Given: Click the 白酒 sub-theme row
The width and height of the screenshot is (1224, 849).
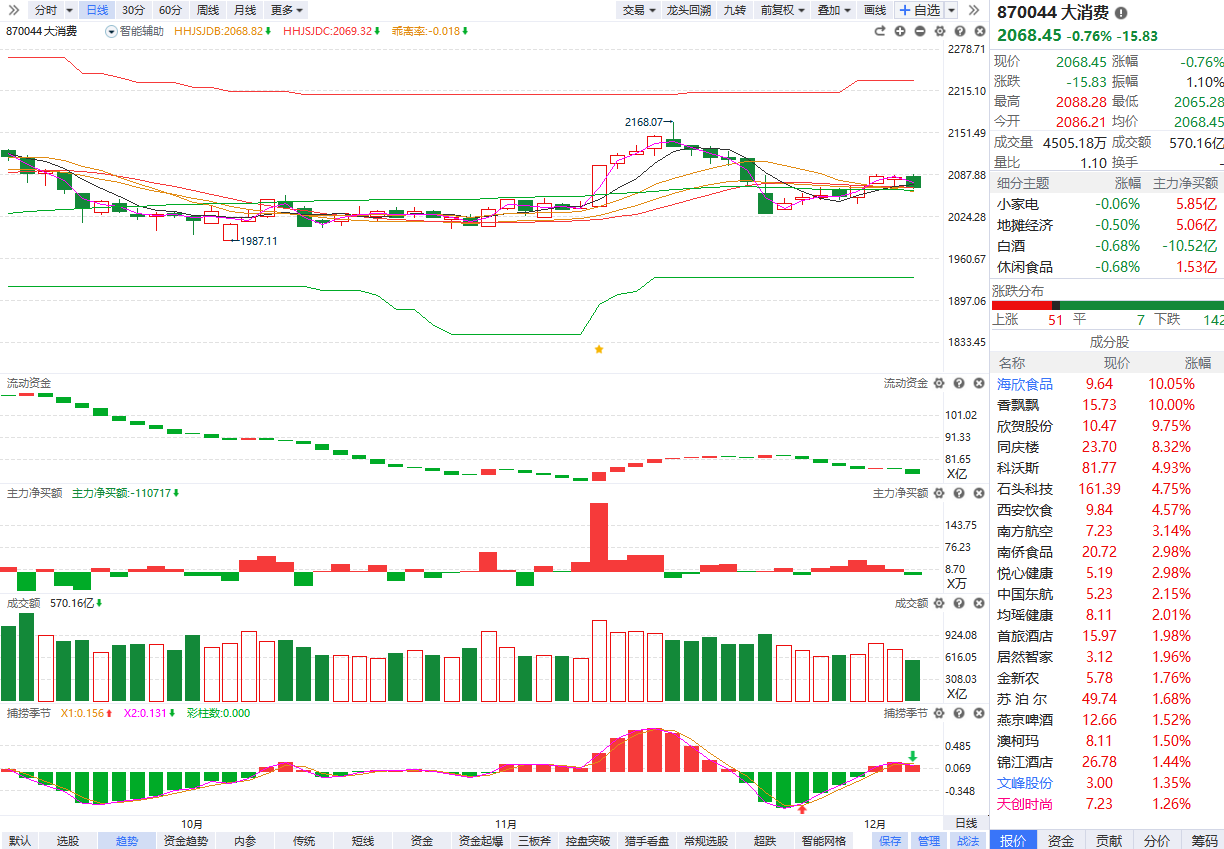Looking at the screenshot, I should (x=1107, y=246).
